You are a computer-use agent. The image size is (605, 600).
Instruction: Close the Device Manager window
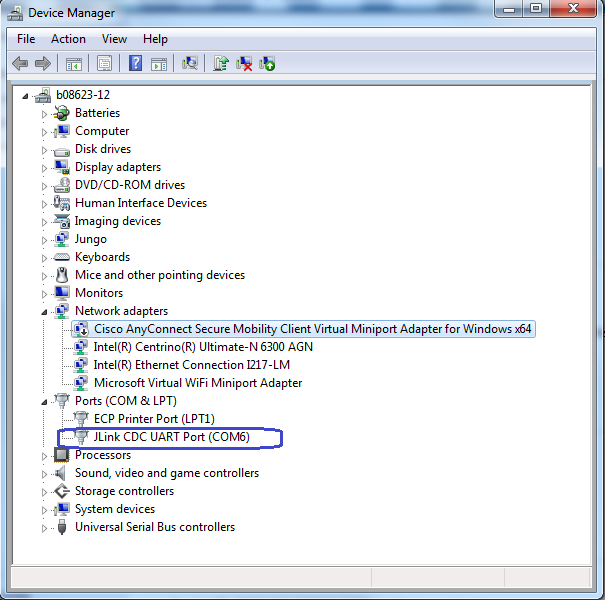coord(573,8)
